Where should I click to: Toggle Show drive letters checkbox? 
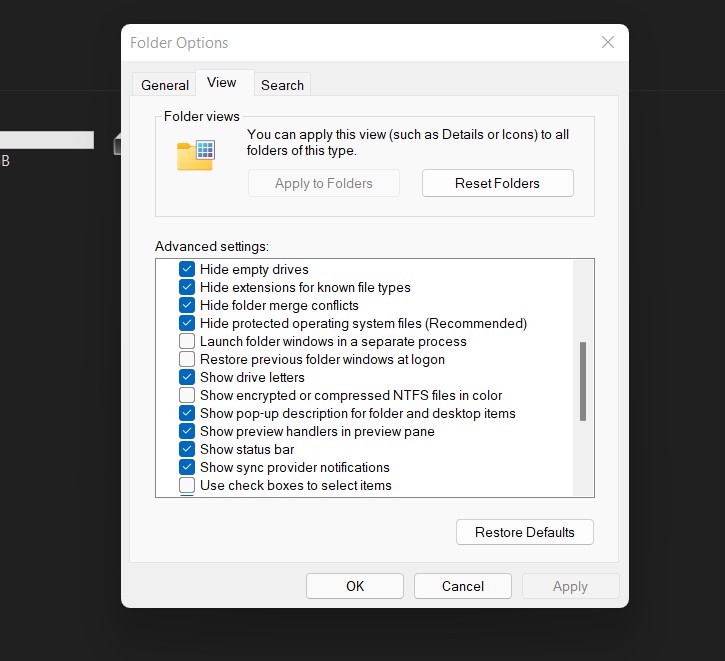(187, 377)
